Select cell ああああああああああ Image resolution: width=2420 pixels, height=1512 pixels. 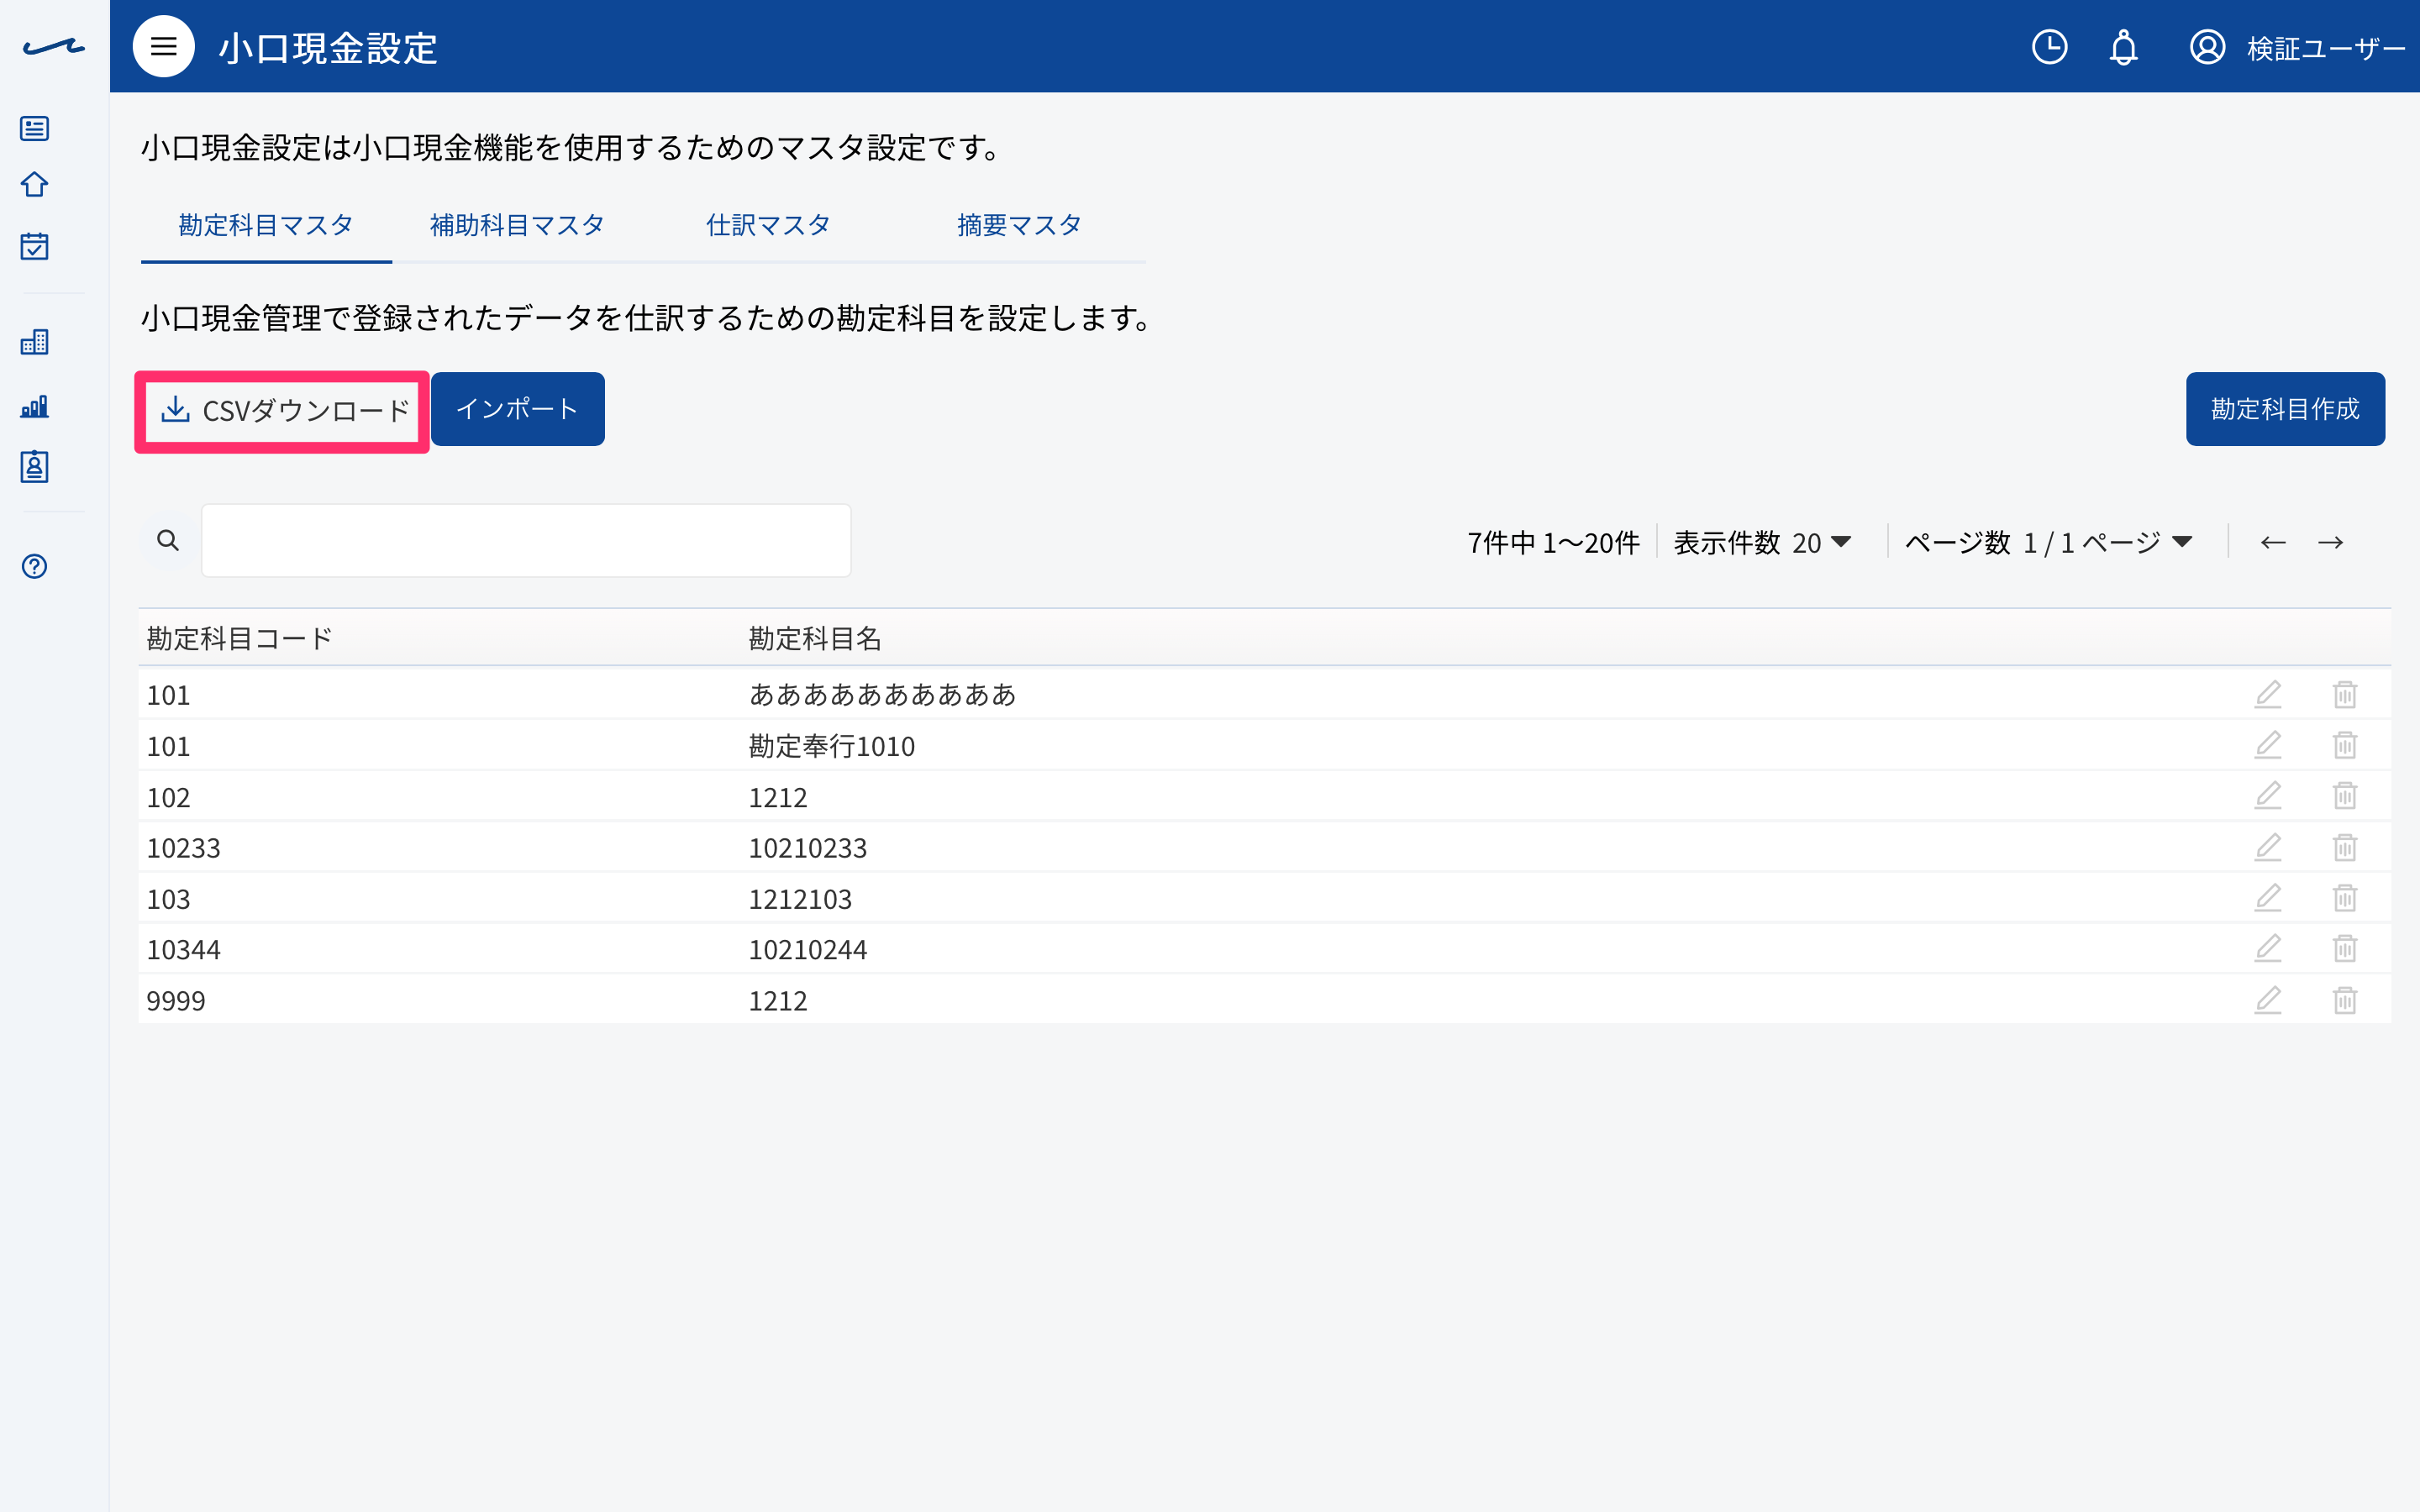click(882, 694)
